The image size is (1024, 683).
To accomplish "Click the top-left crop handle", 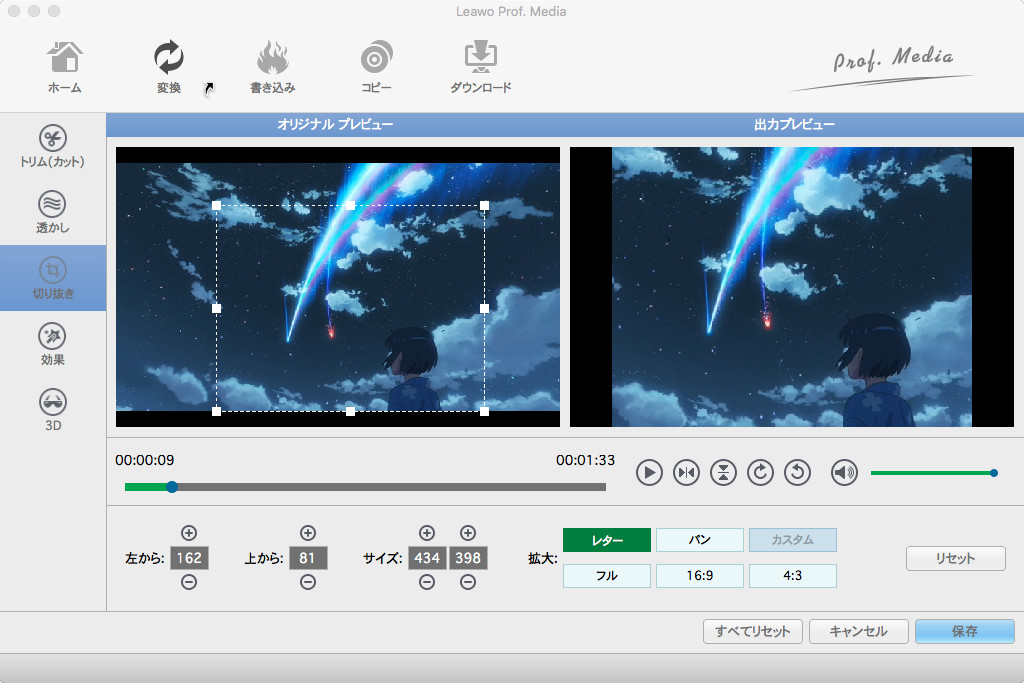I will 217,205.
